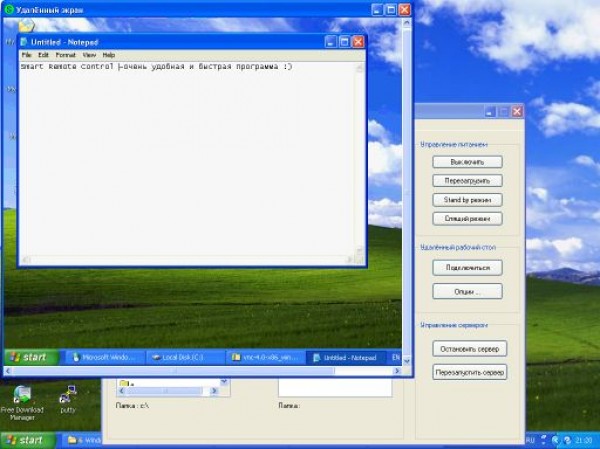
Task: Click the left arrow of remote screen horizontal scrollbar
Action: tap(8, 371)
